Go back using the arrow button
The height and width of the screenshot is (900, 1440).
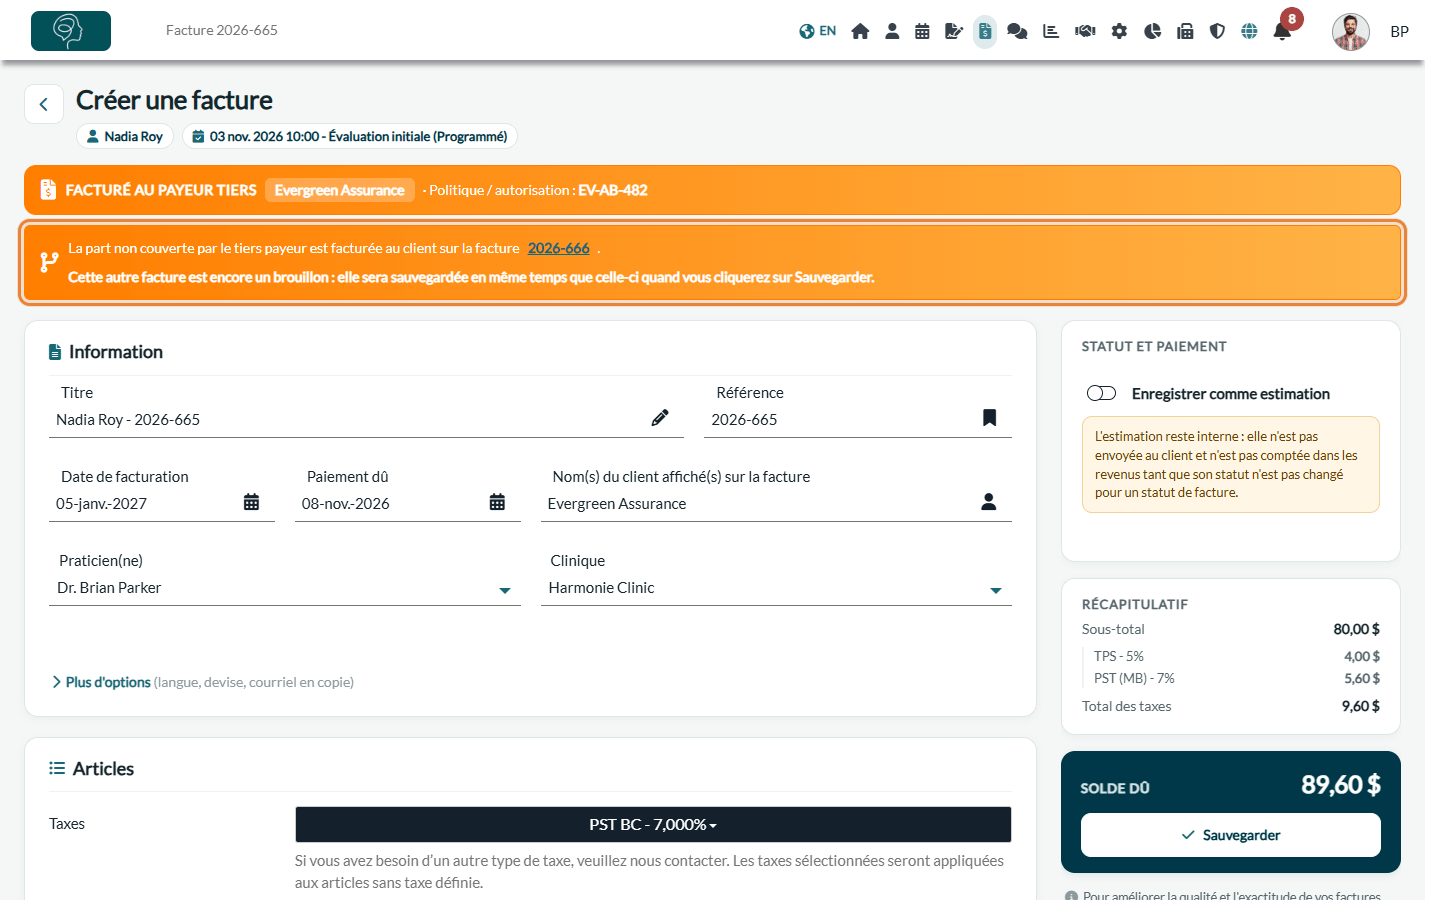44,104
